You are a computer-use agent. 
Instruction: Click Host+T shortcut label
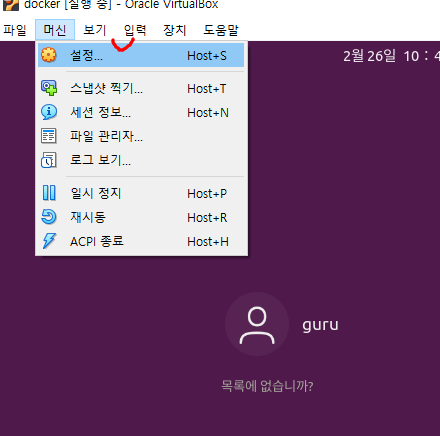pos(207,89)
